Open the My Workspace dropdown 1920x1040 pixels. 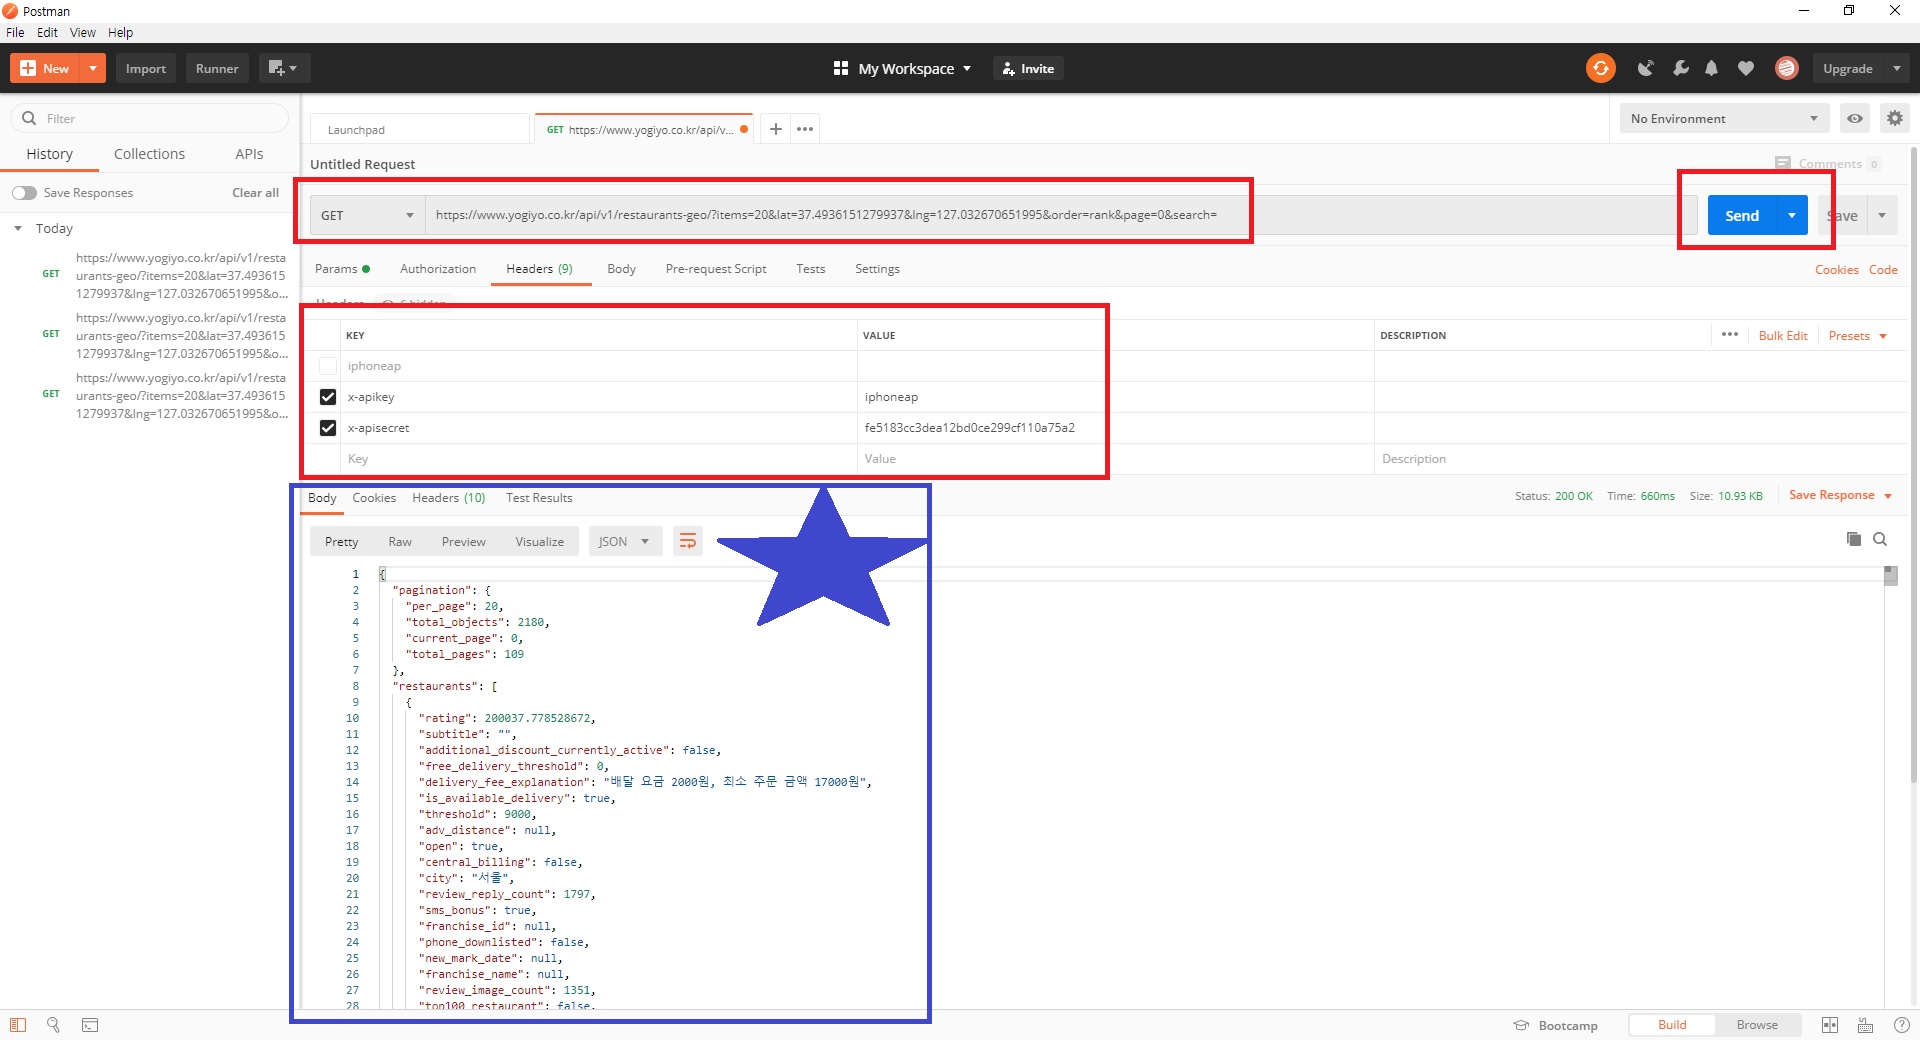(x=902, y=68)
